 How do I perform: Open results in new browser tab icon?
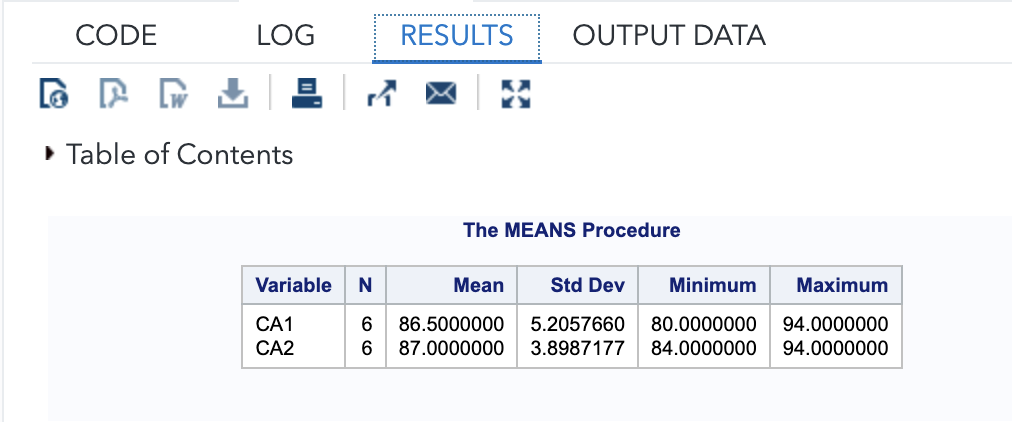[x=380, y=95]
